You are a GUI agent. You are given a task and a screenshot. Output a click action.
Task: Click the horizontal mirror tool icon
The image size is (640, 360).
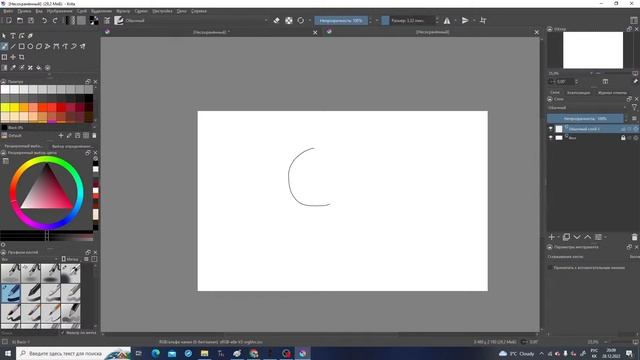(x=447, y=20)
